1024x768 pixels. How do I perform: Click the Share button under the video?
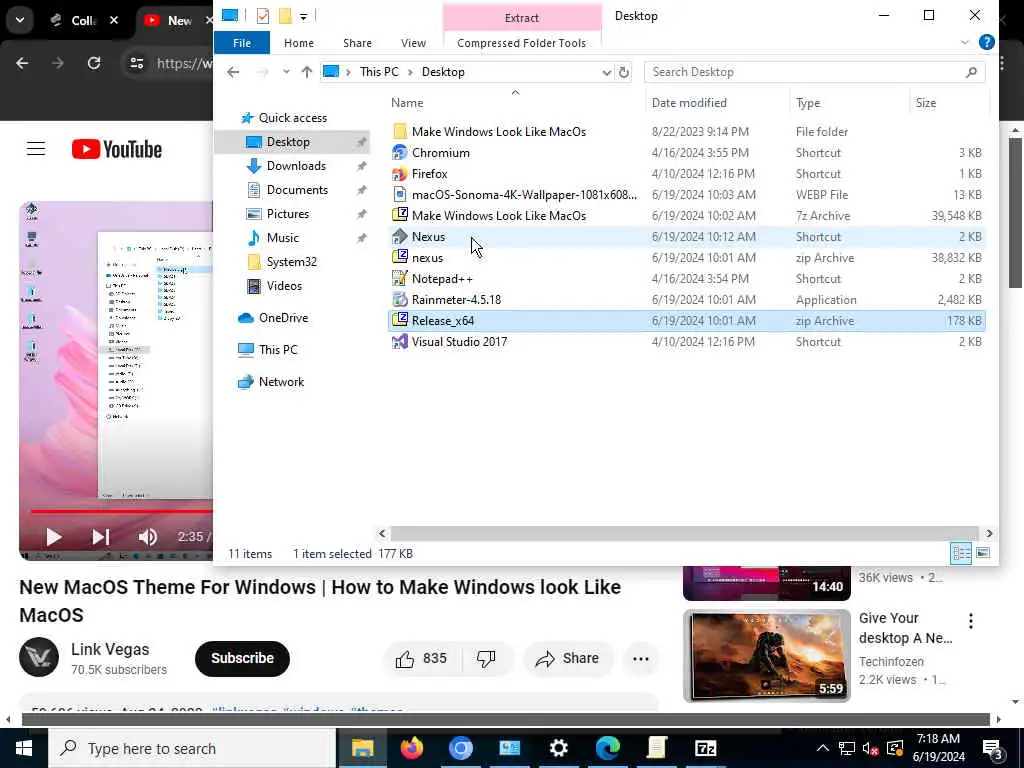(567, 658)
